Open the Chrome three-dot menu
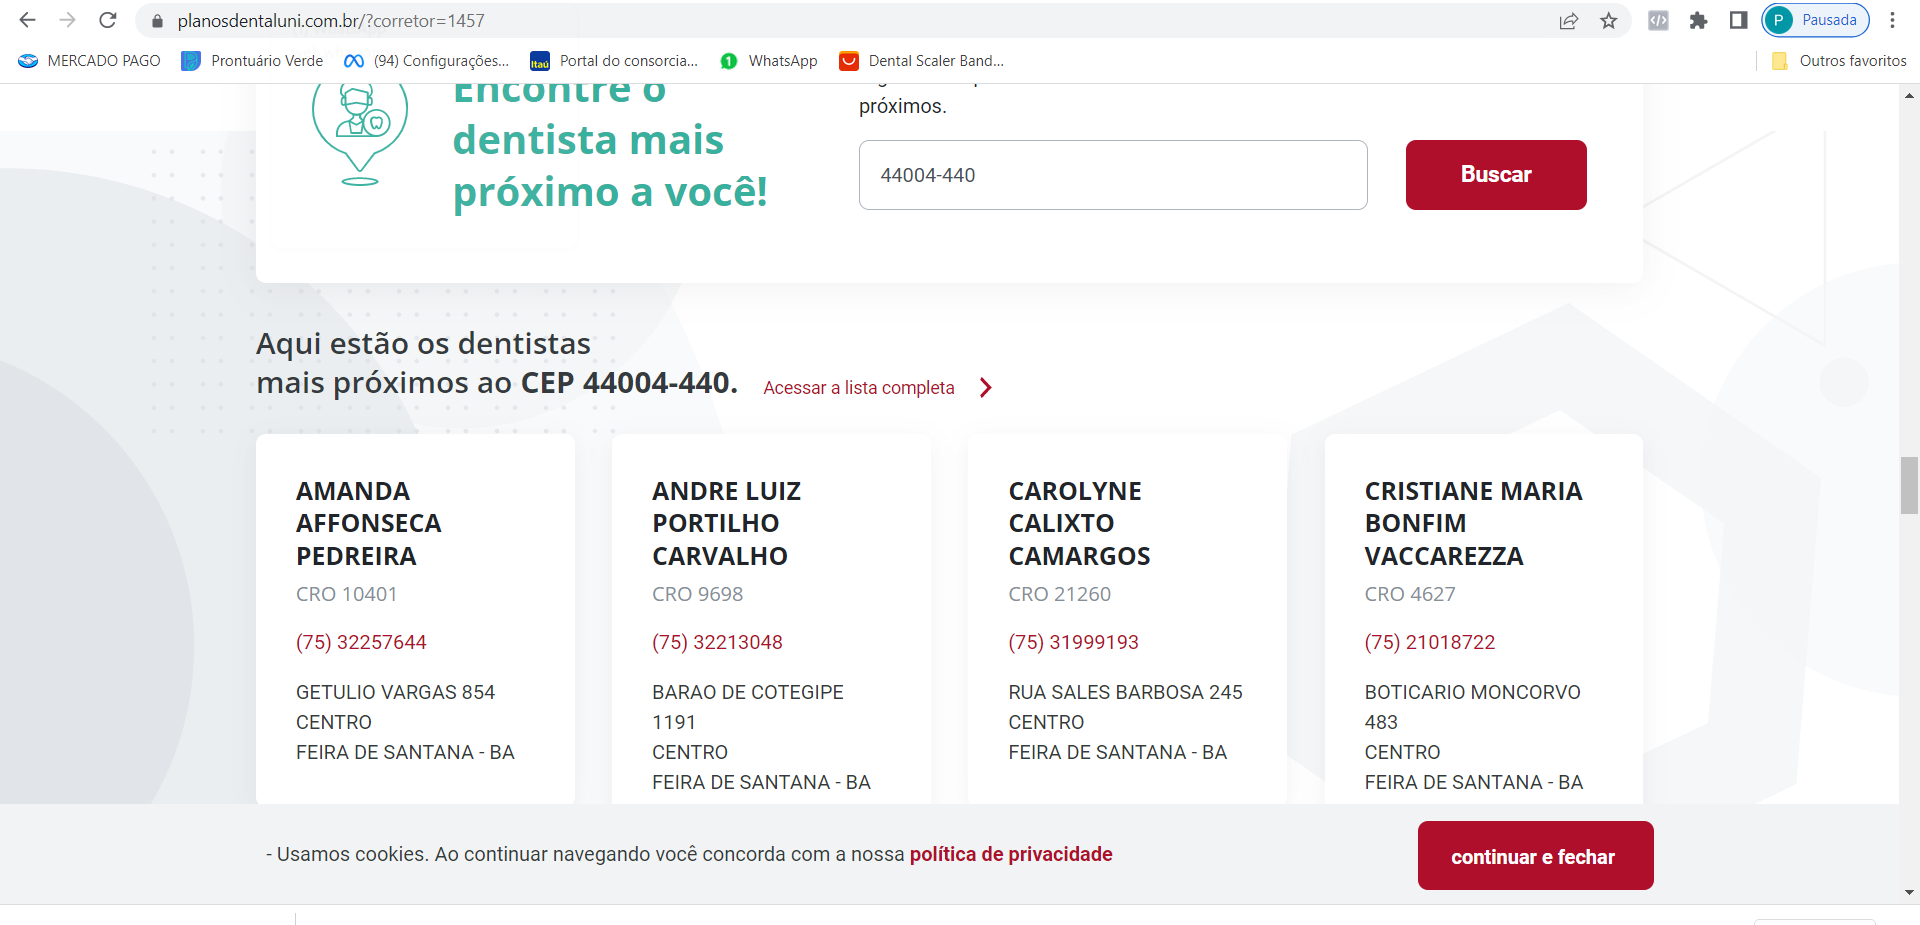Image resolution: width=1920 pixels, height=925 pixels. (1892, 21)
